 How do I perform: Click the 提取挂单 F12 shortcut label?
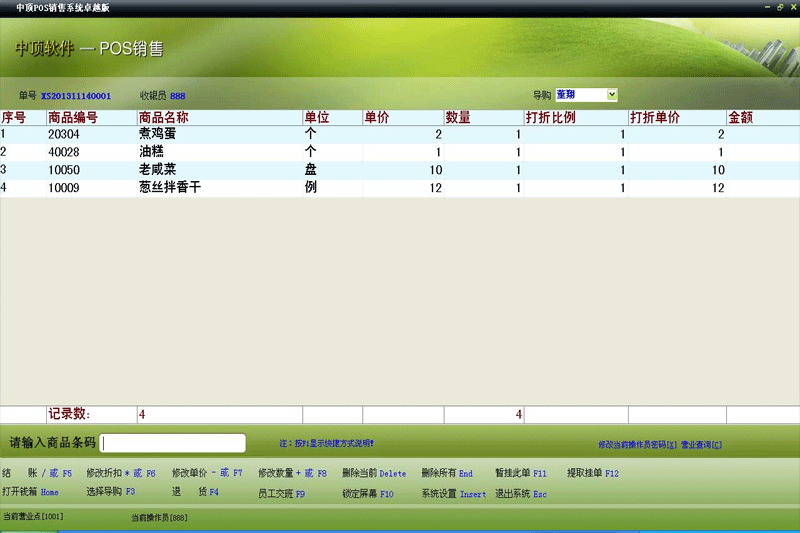pos(593,473)
